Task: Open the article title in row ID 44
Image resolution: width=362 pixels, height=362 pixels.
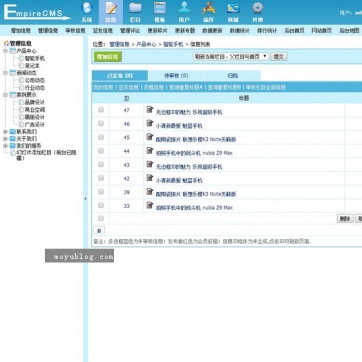Action: 194,153
